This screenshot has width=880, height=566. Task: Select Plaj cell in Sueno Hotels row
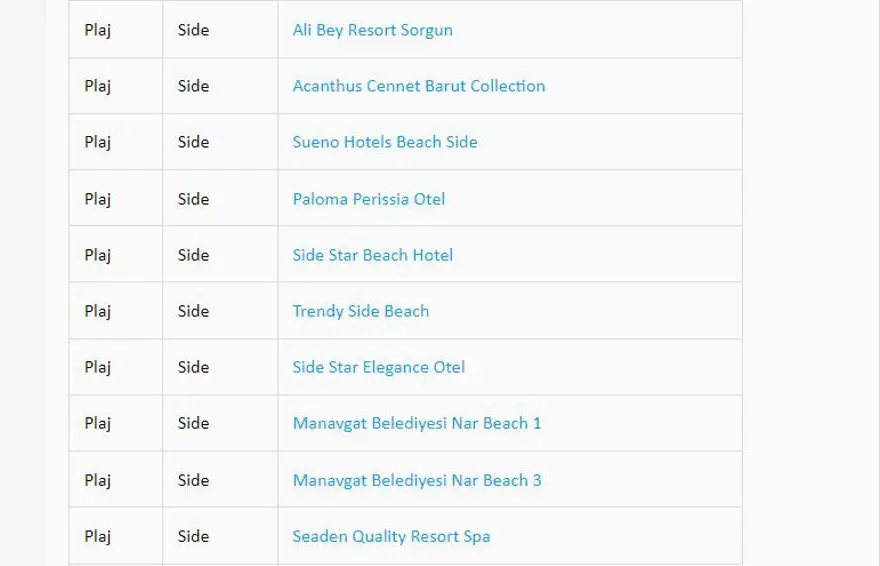(98, 142)
